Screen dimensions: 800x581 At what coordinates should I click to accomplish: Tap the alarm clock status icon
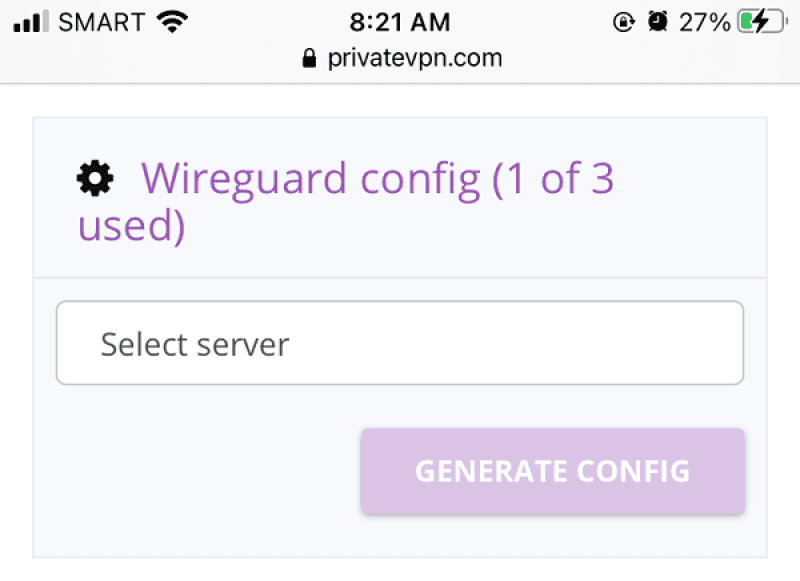pyautogui.click(x=657, y=22)
